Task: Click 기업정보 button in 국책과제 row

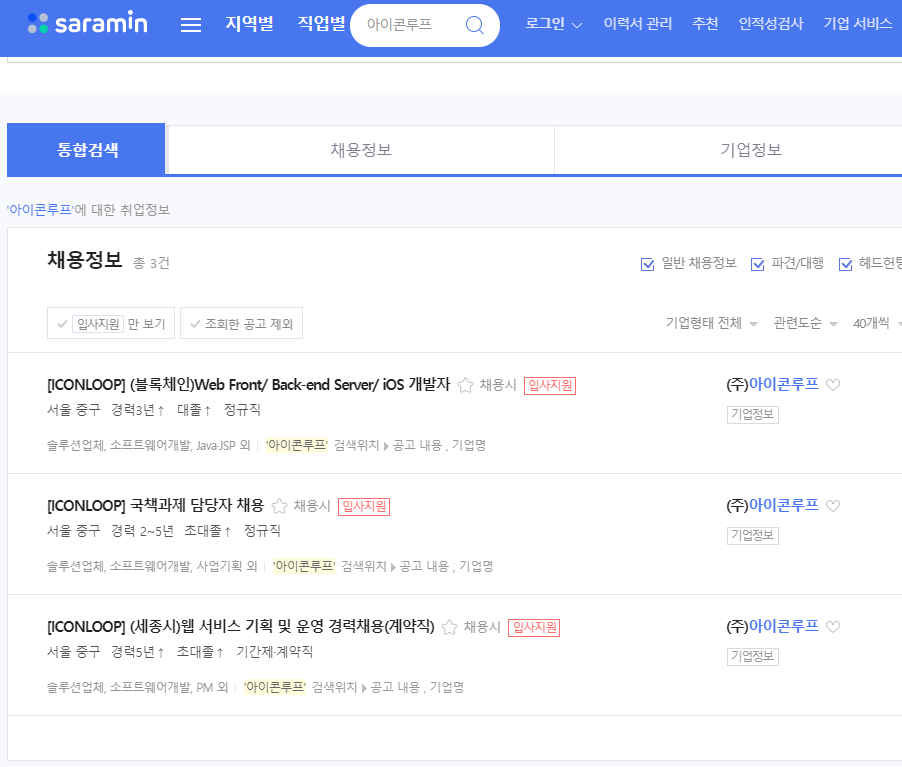Action: 752,535
